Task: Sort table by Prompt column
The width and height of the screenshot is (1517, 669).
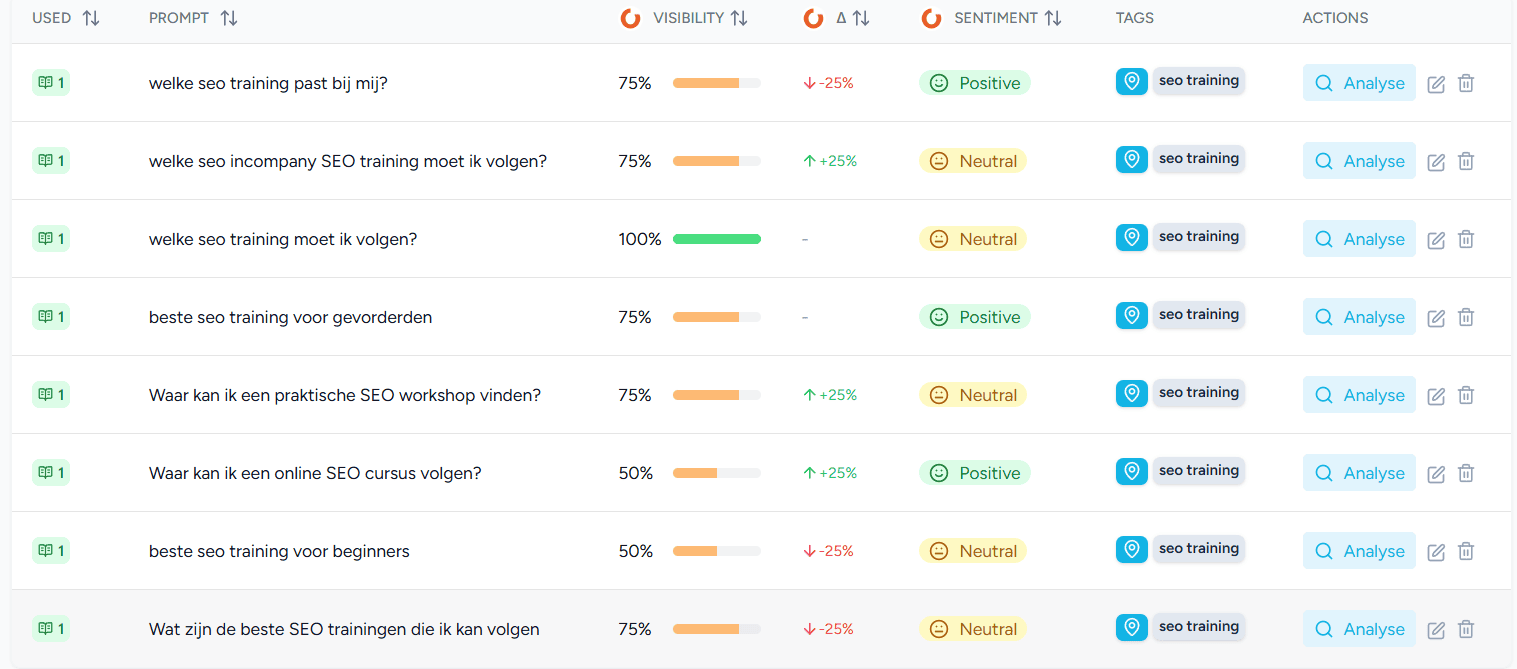Action: 229,18
